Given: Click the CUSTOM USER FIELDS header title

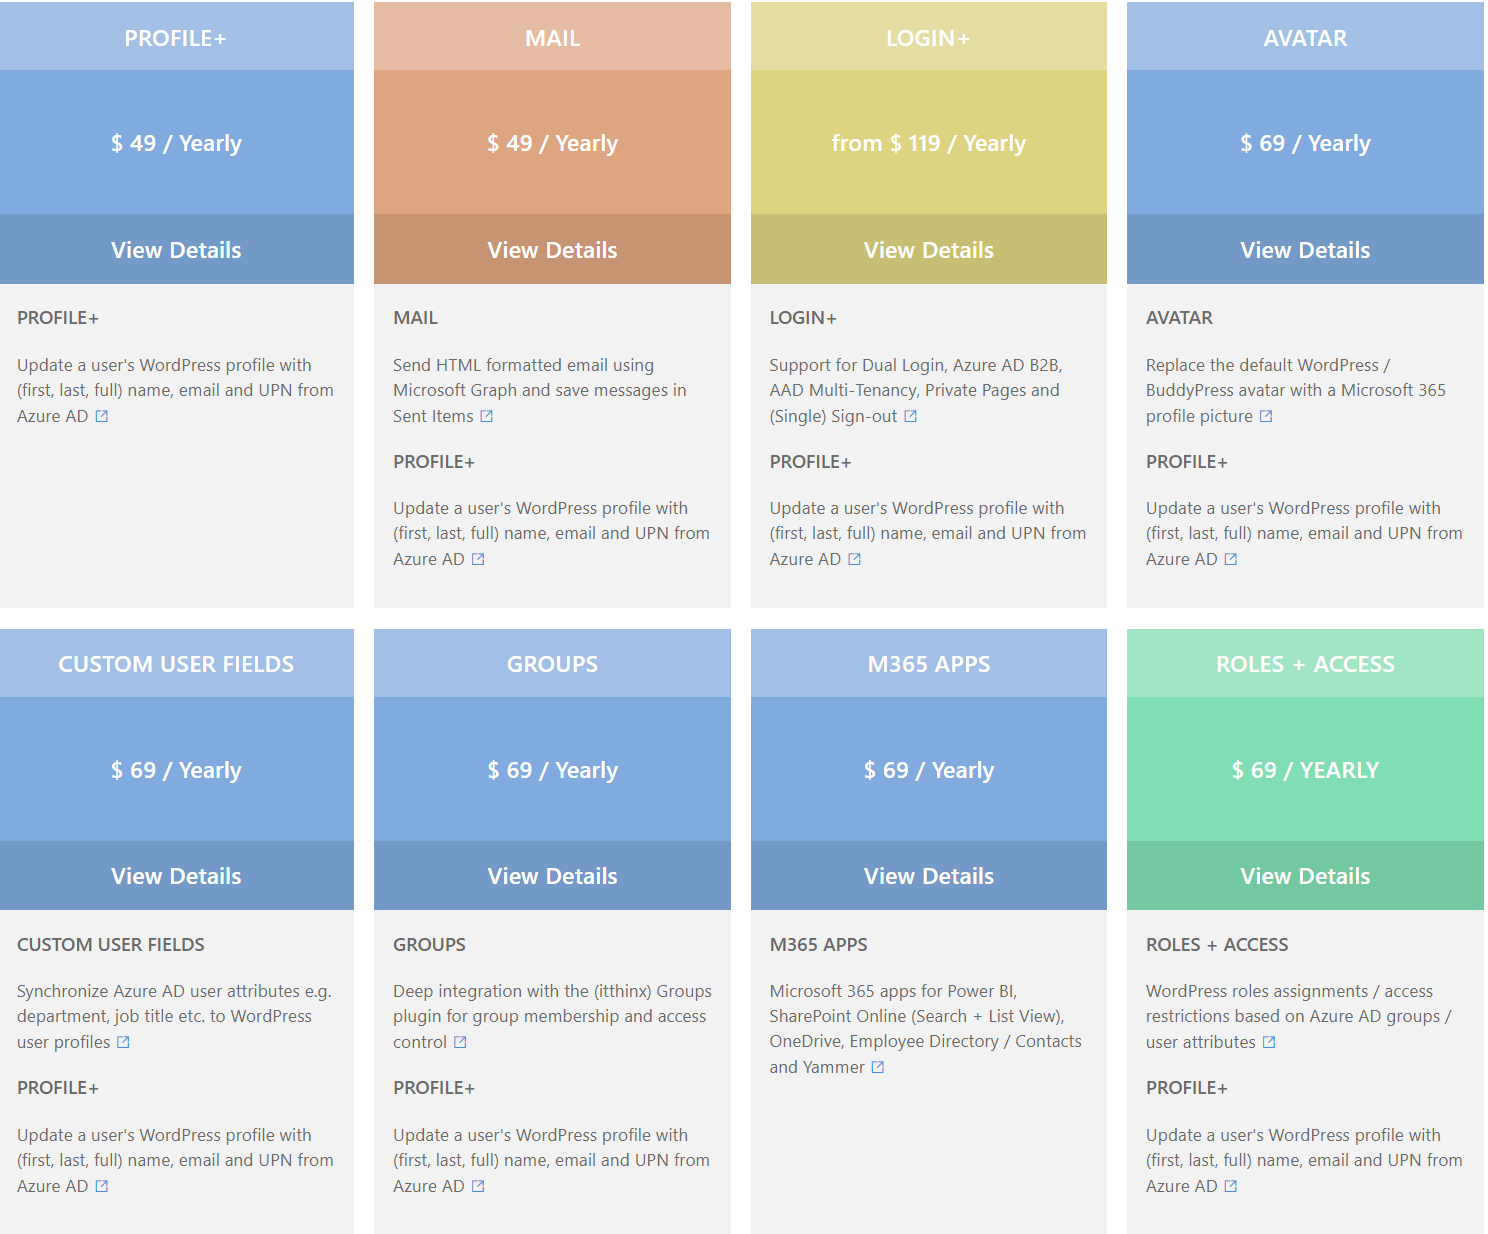Looking at the screenshot, I should (176, 664).
